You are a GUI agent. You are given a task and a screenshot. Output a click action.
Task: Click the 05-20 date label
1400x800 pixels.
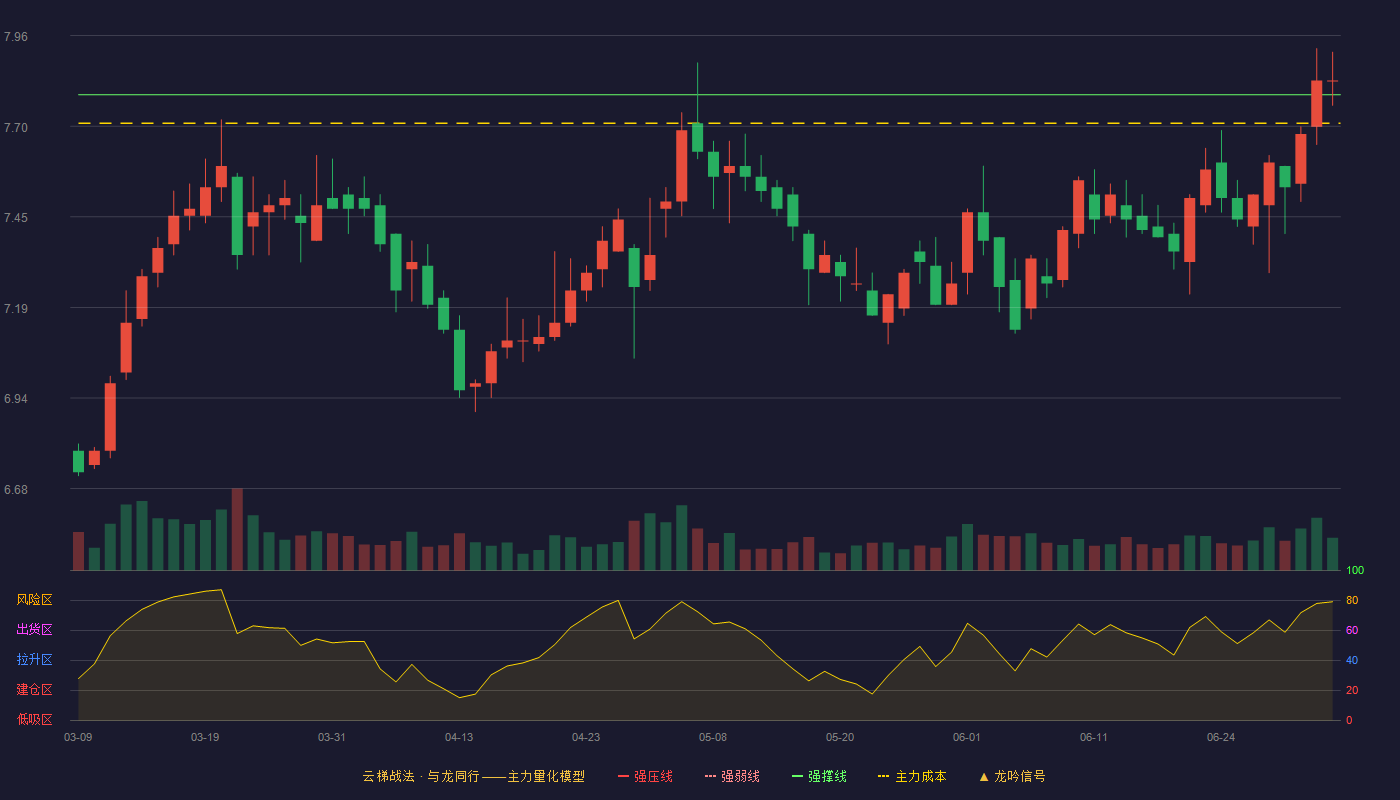tap(840, 737)
